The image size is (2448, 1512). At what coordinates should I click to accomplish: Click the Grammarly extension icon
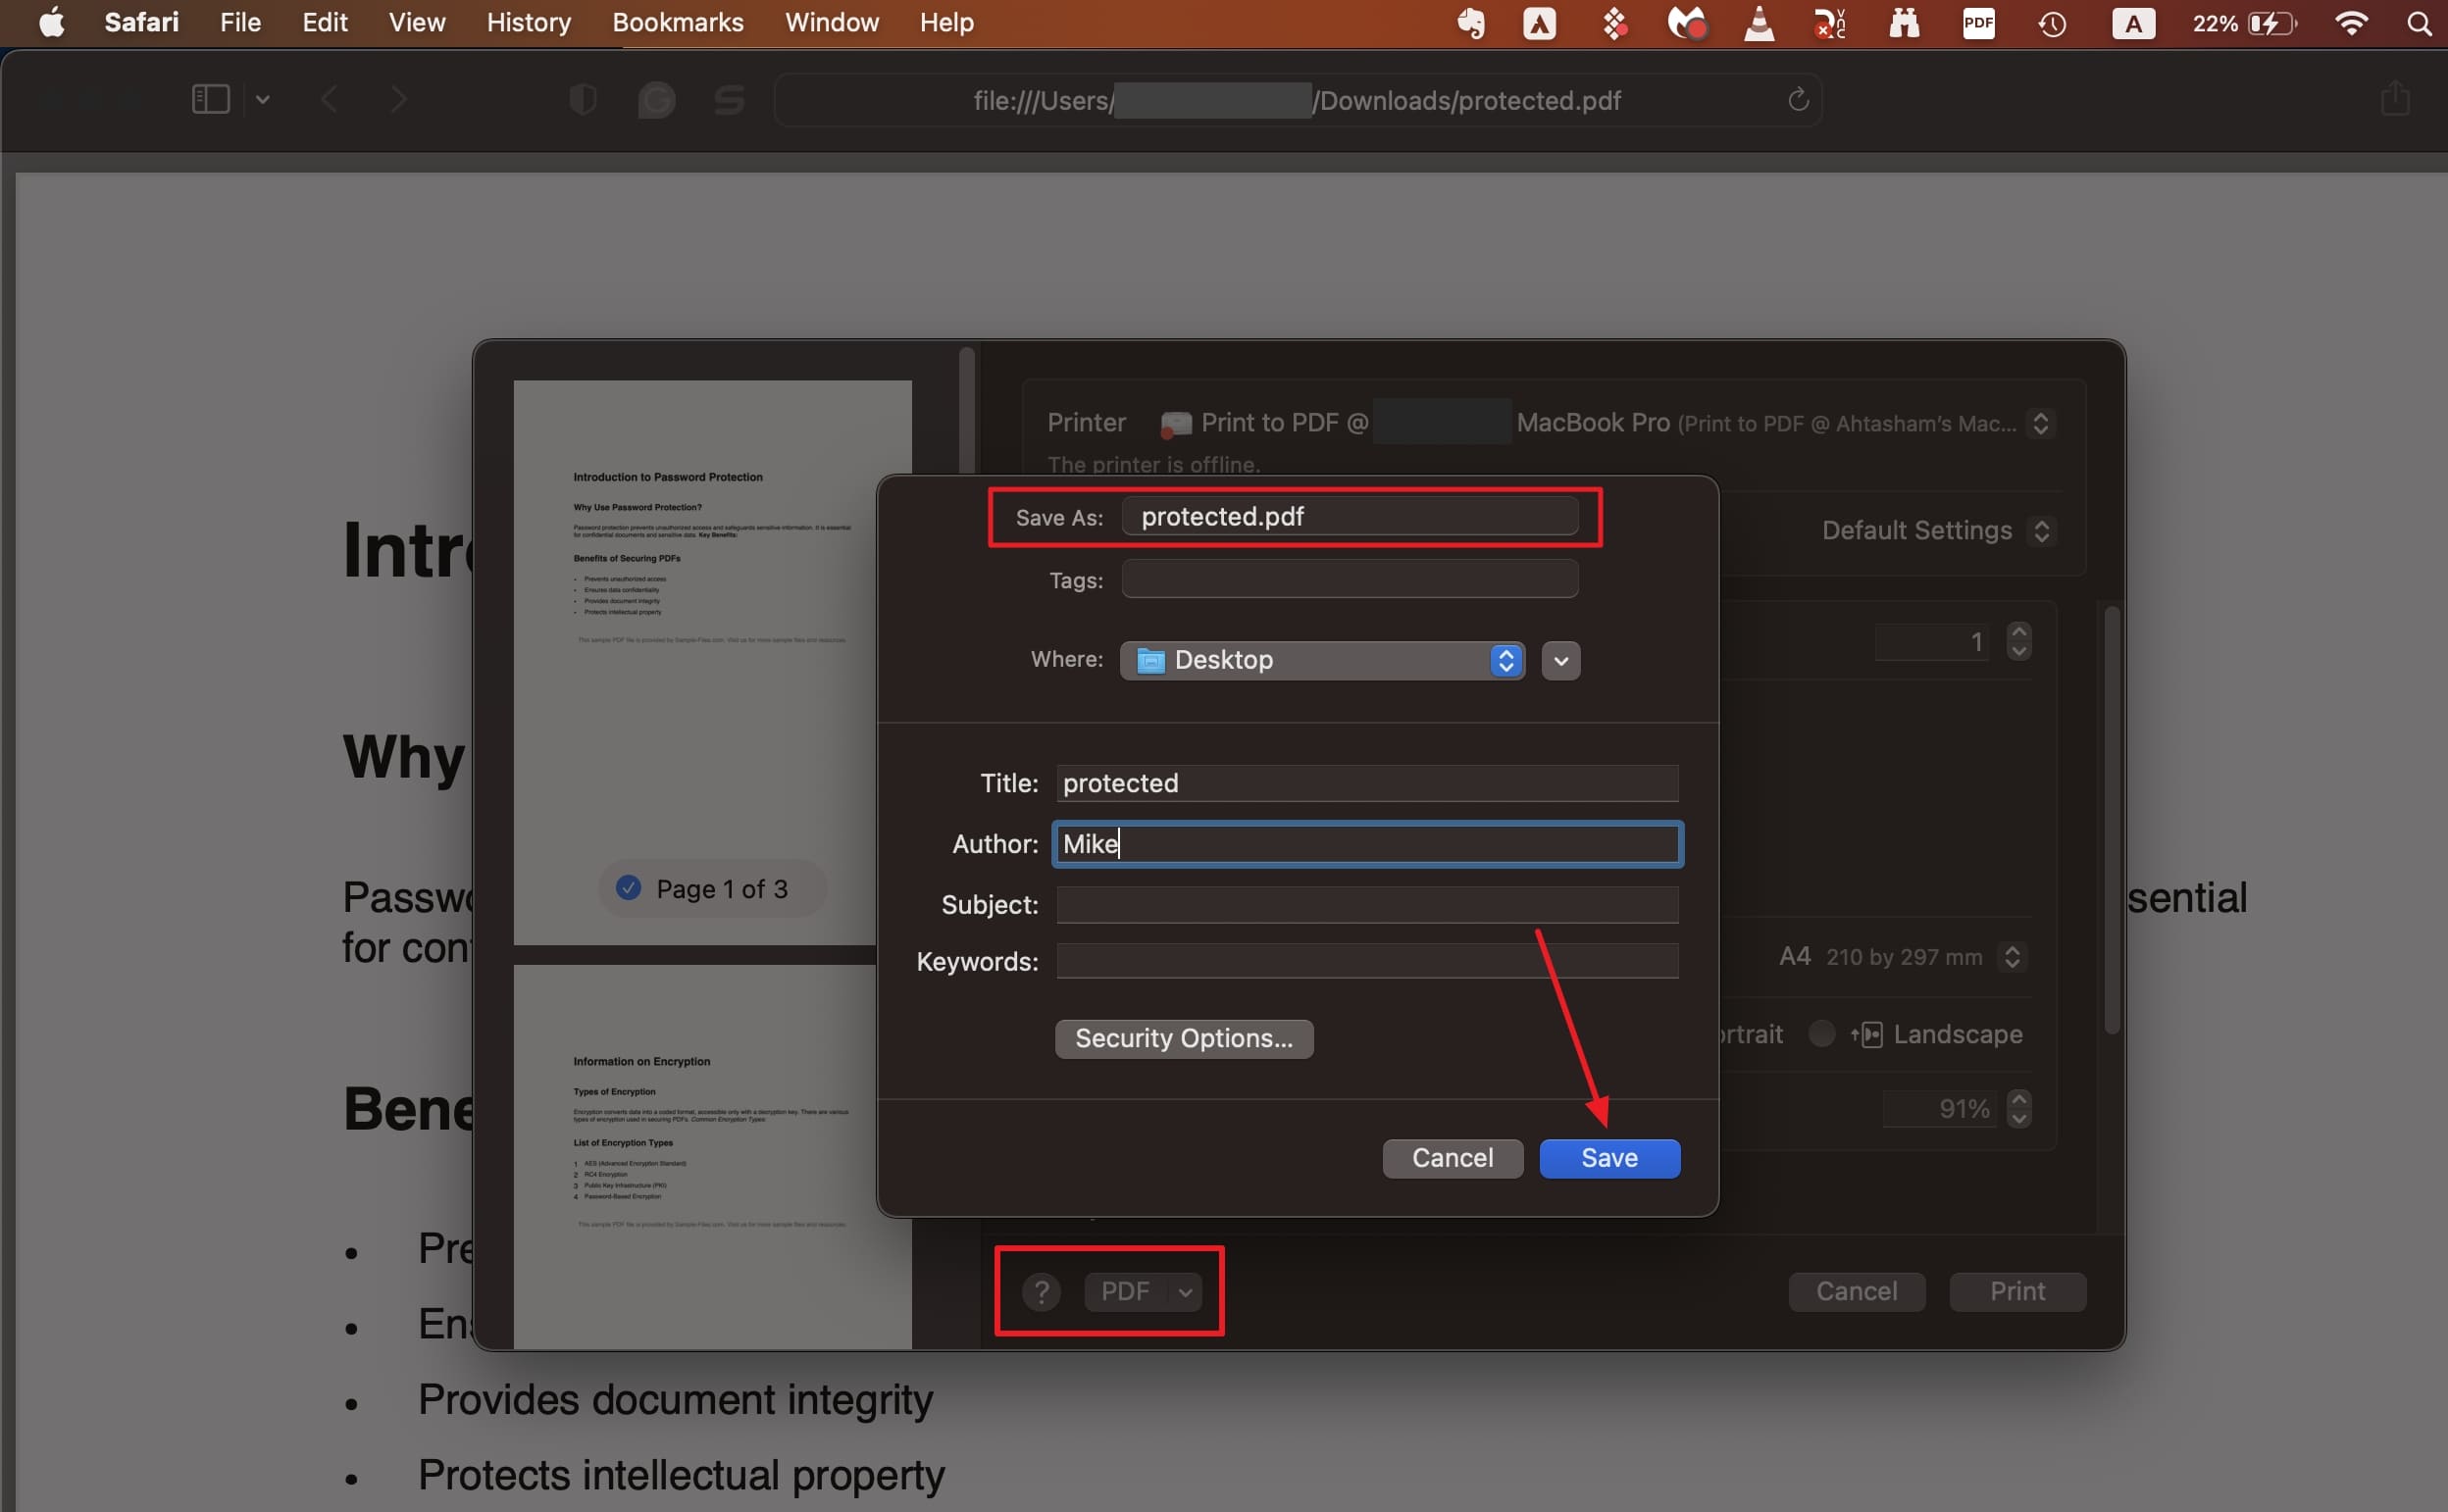tap(656, 99)
